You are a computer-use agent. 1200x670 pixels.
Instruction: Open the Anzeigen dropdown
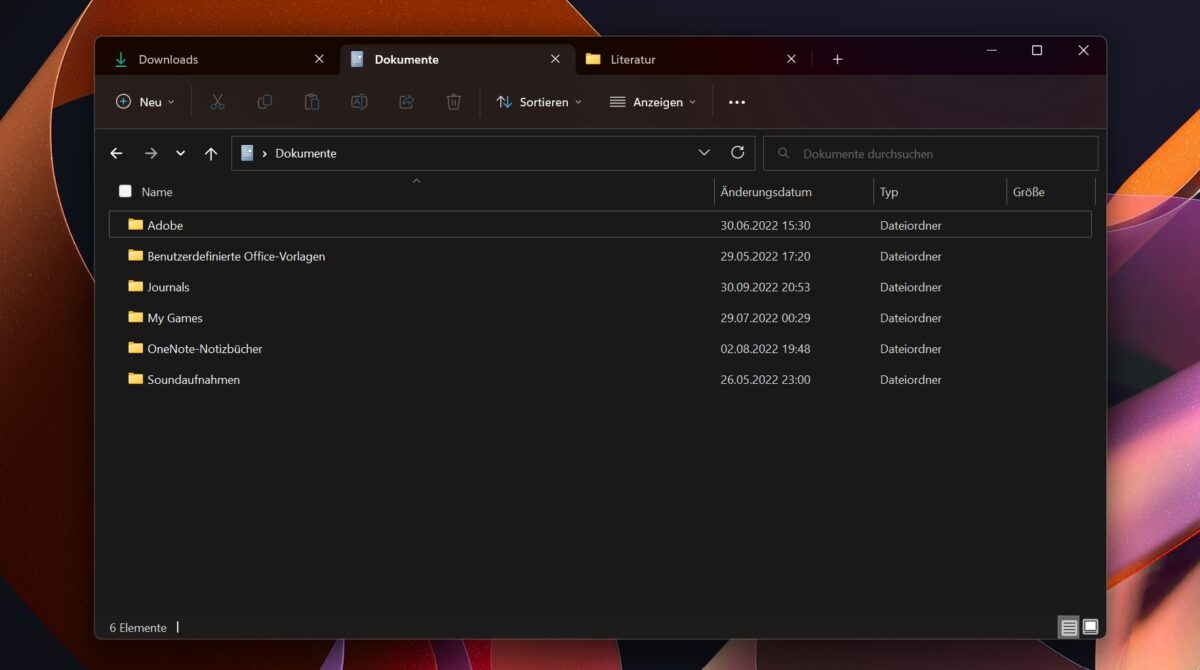point(652,101)
